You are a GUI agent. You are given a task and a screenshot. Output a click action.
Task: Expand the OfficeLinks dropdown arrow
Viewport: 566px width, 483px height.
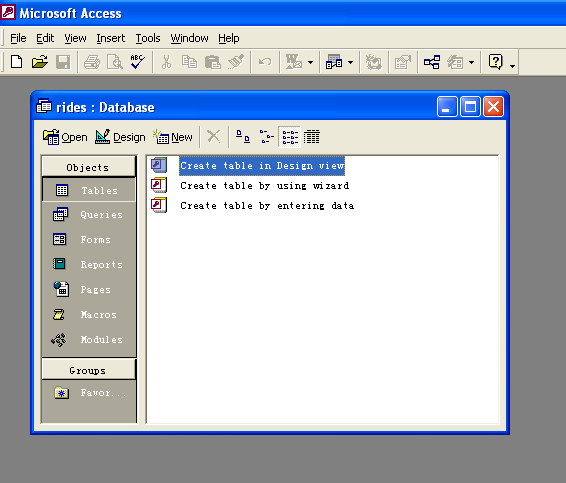point(310,62)
